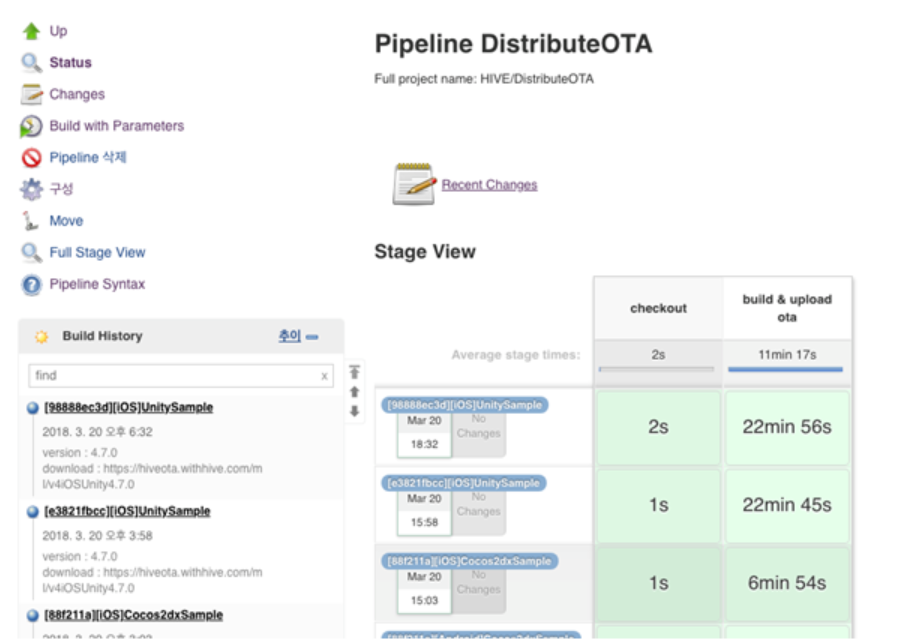Click the Recent Changes notepad icon
The image size is (898, 642).
click(413, 185)
